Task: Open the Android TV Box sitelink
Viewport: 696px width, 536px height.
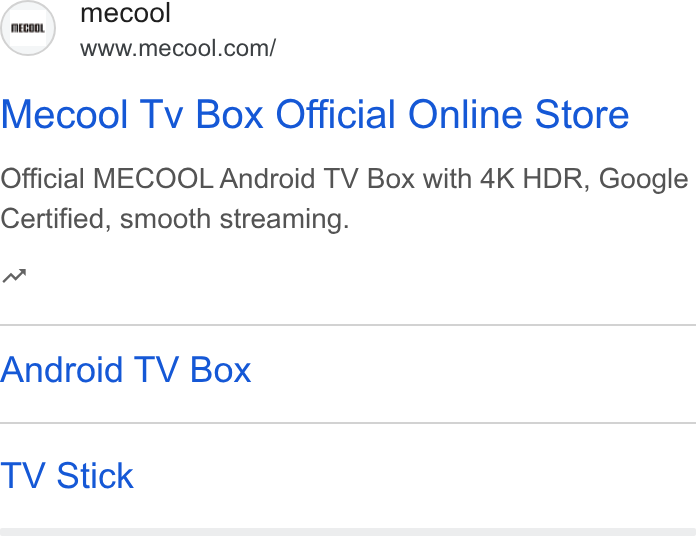Action: pos(126,370)
